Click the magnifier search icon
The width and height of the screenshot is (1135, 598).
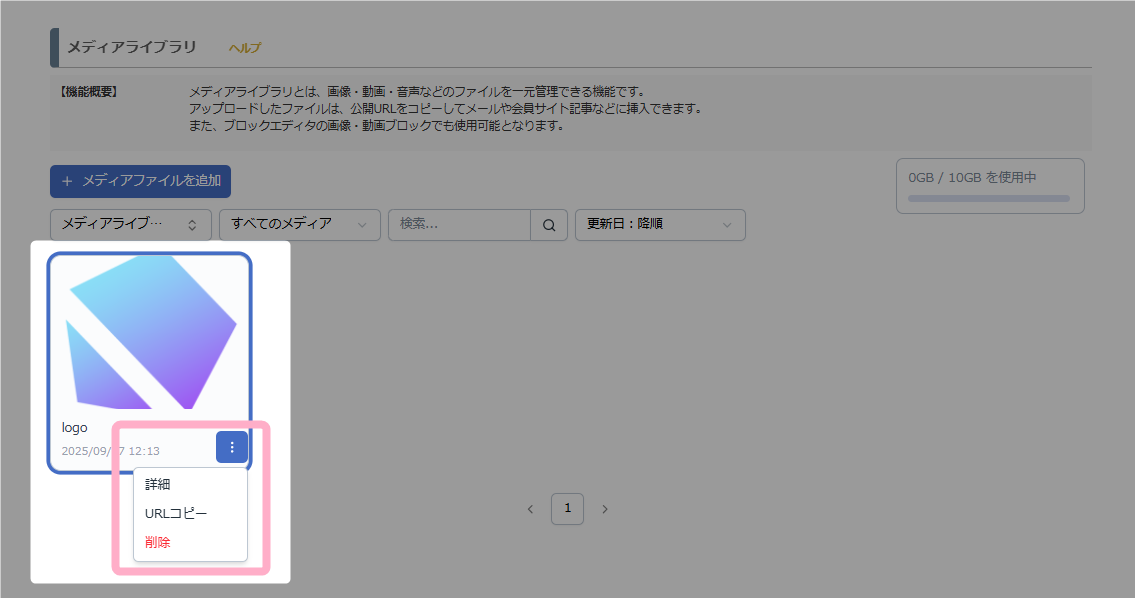pyautogui.click(x=549, y=225)
